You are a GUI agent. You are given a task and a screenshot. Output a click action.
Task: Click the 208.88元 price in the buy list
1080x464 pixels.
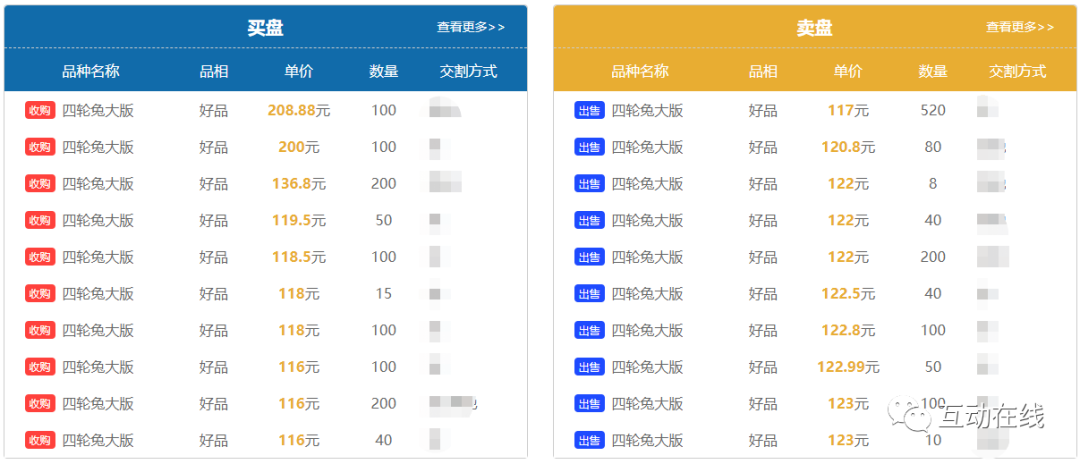298,111
